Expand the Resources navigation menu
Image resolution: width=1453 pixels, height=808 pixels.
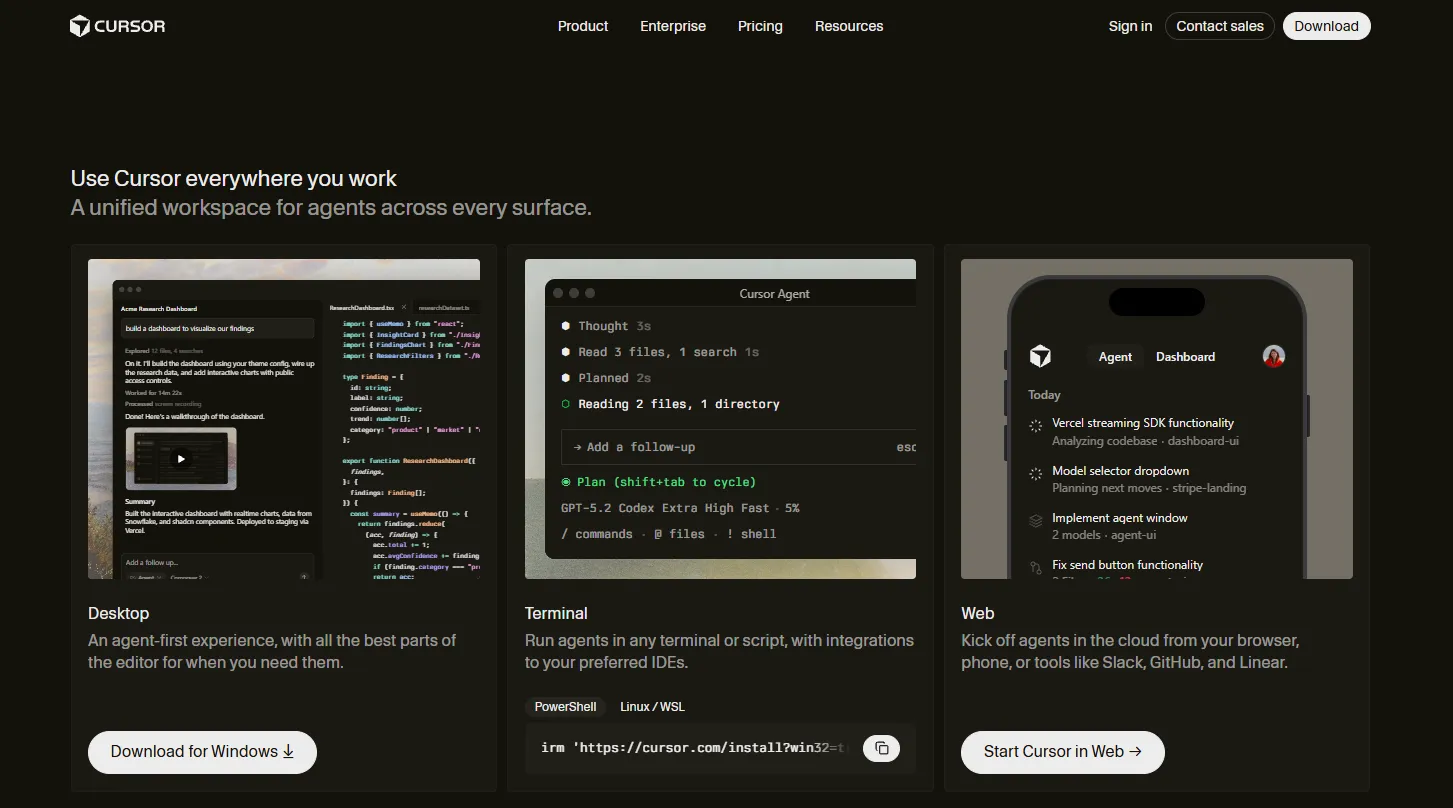pyautogui.click(x=849, y=26)
